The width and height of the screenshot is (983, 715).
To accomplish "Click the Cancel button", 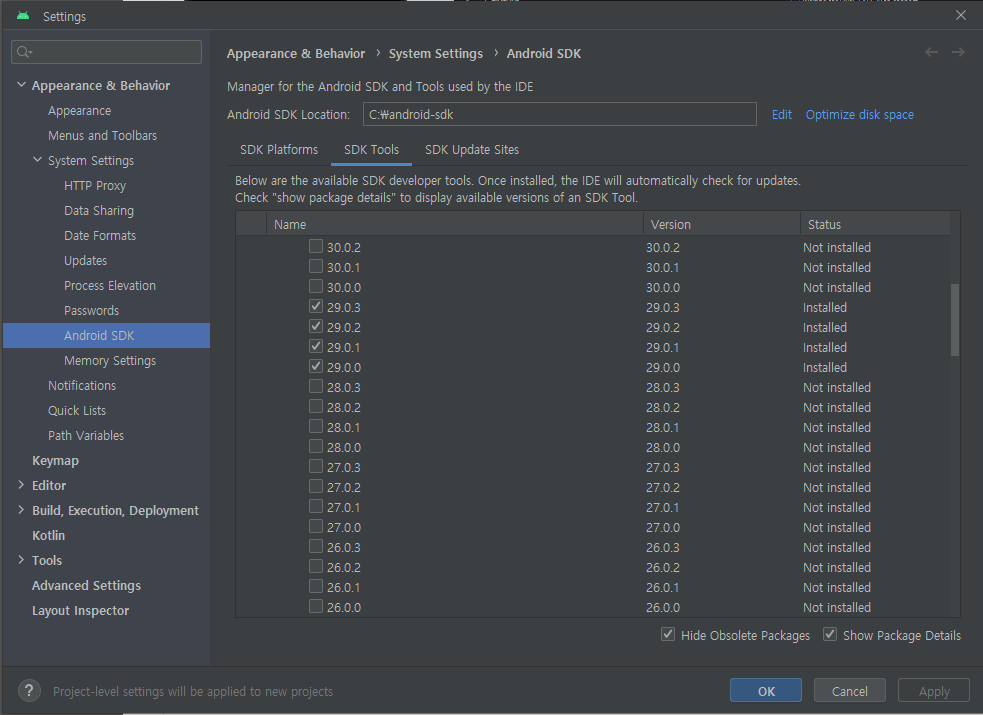I will (x=849, y=691).
